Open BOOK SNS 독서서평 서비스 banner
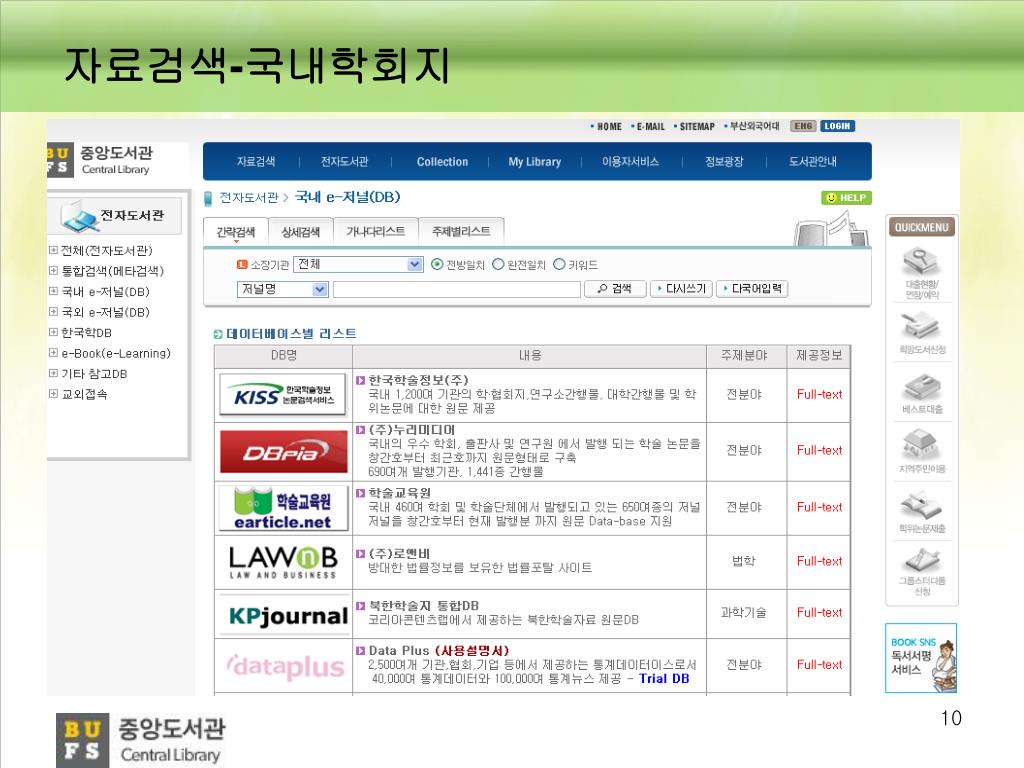The width and height of the screenshot is (1024, 768). click(921, 658)
